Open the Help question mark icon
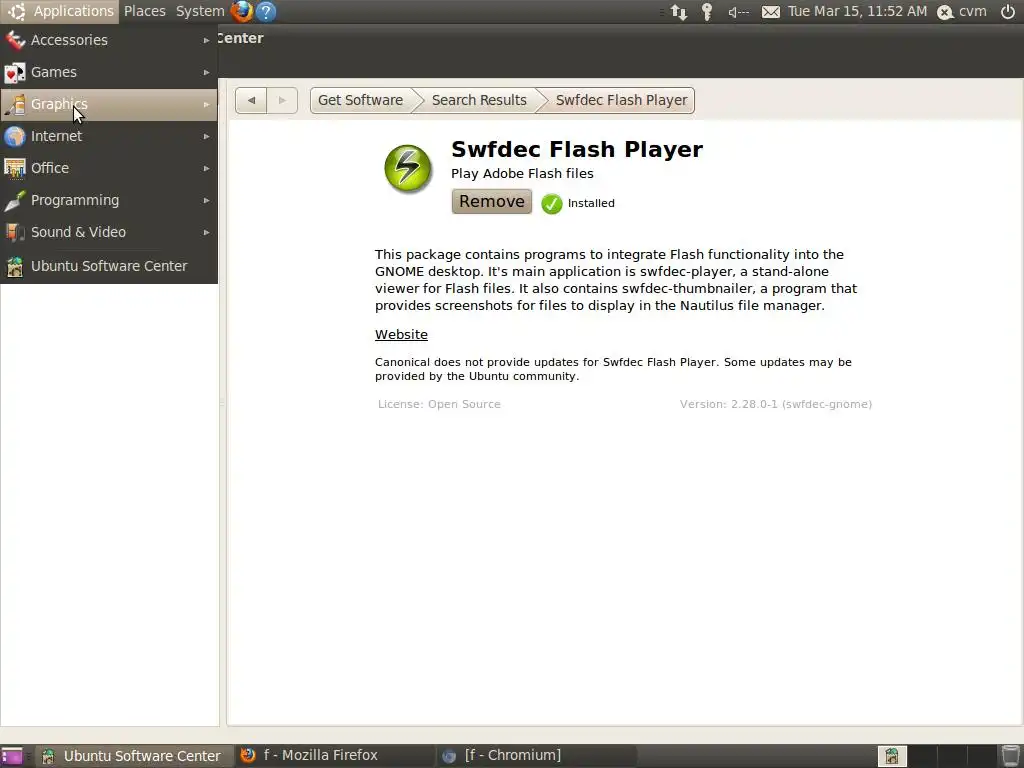 [x=266, y=11]
